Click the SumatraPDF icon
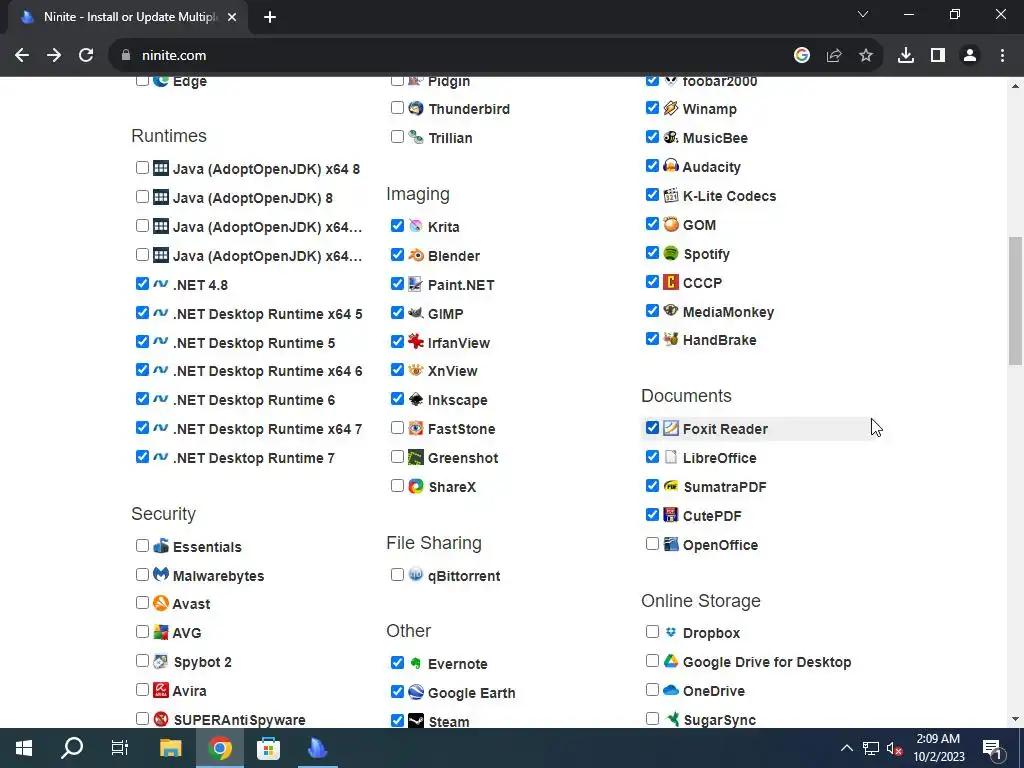This screenshot has height=768, width=1024. point(671,486)
